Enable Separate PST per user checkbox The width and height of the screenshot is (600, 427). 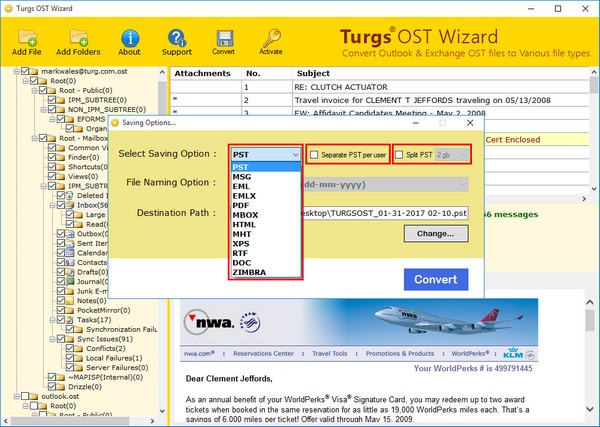tap(315, 155)
